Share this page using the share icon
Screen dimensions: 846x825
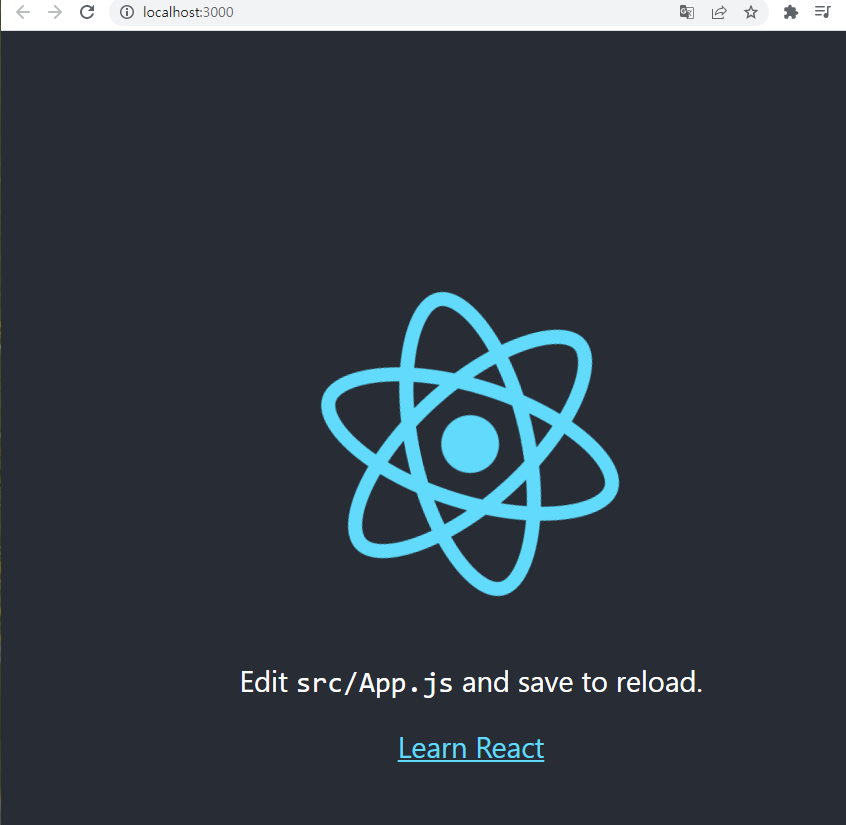719,12
